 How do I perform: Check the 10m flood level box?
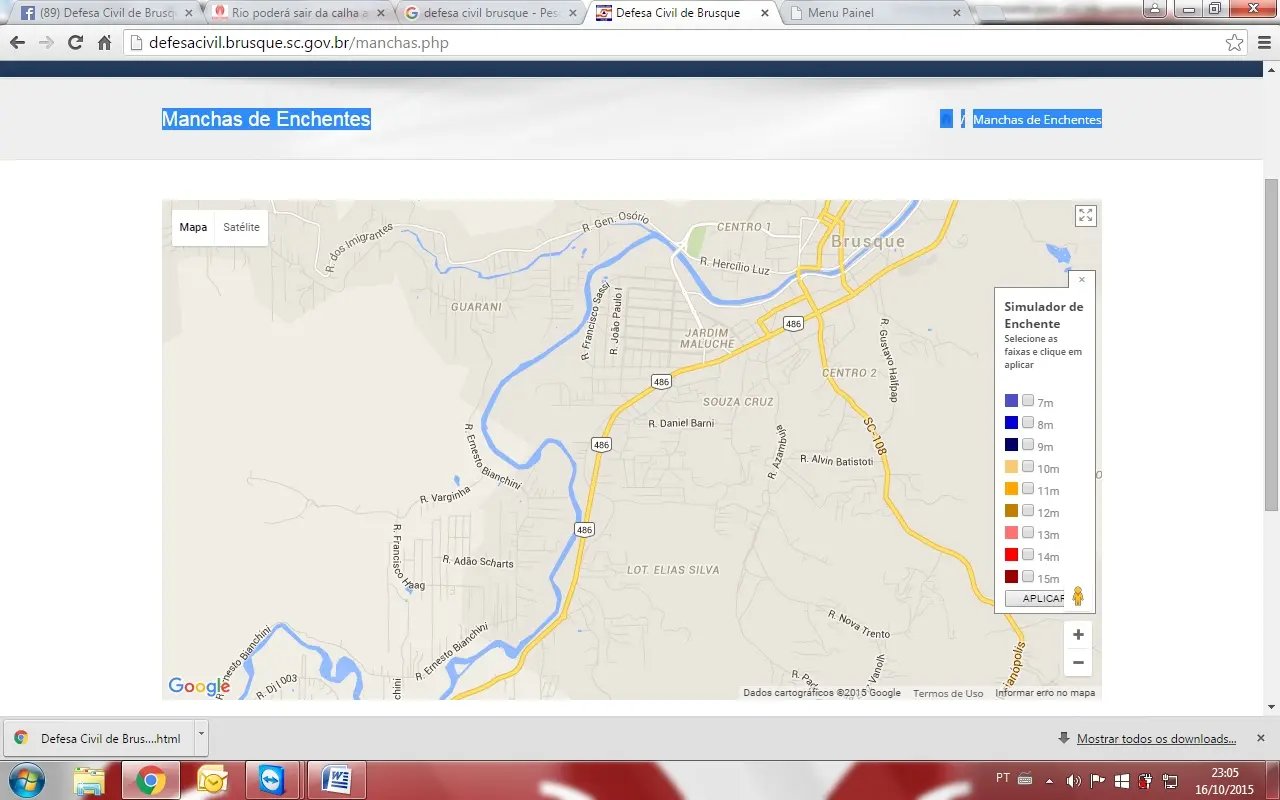(1028, 467)
